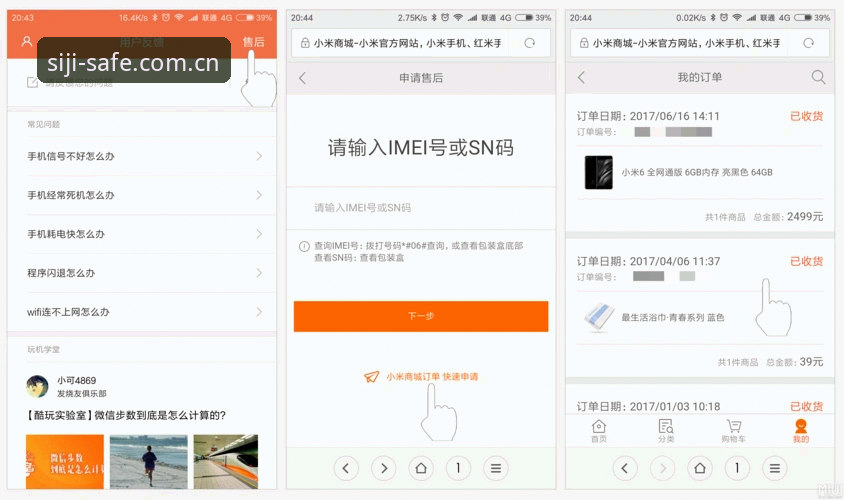
Task: Click the info icon beside 查询IMEI号
Action: pos(304,247)
